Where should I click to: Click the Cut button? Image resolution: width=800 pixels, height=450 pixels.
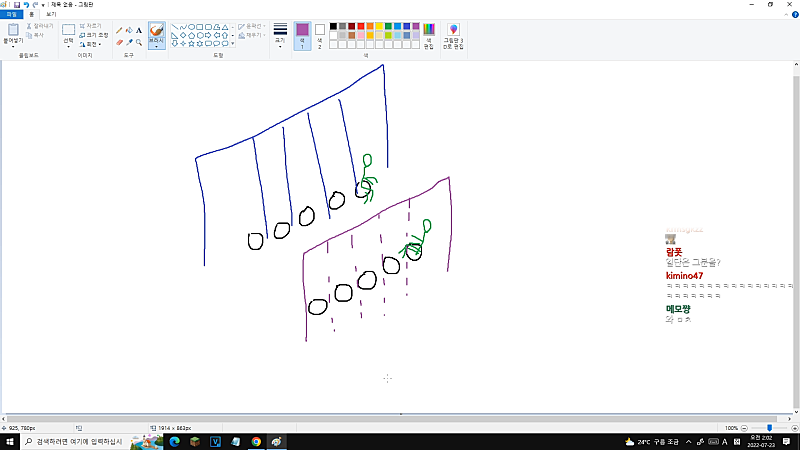(40, 26)
